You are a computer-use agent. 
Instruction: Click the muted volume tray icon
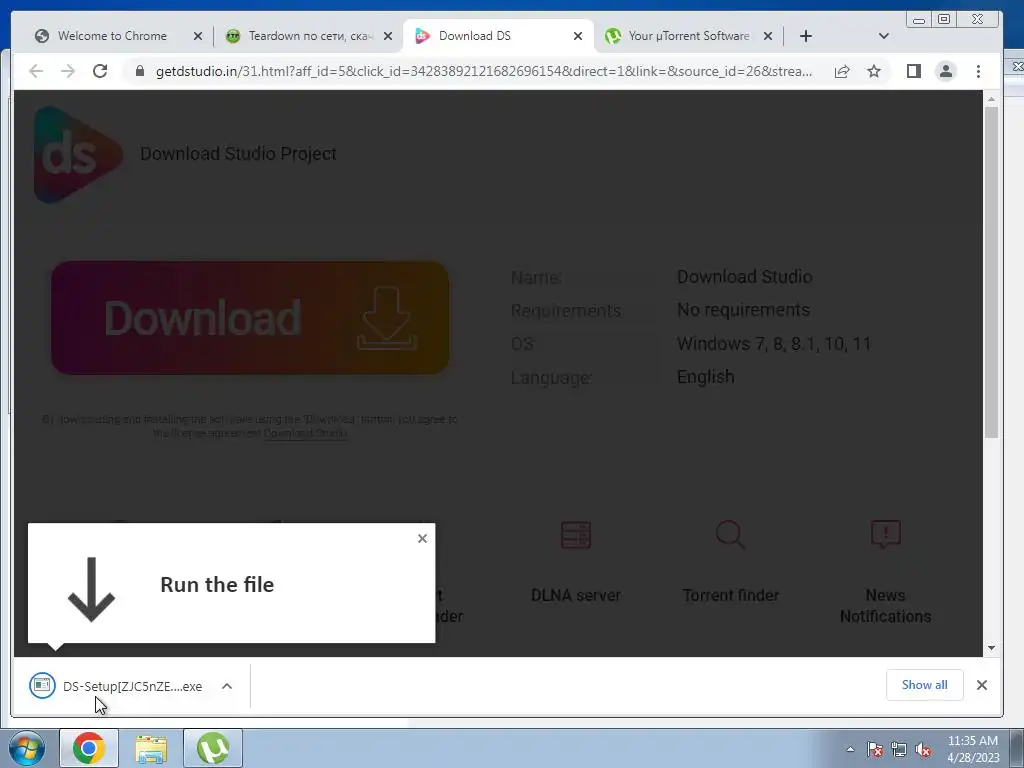[x=923, y=750]
